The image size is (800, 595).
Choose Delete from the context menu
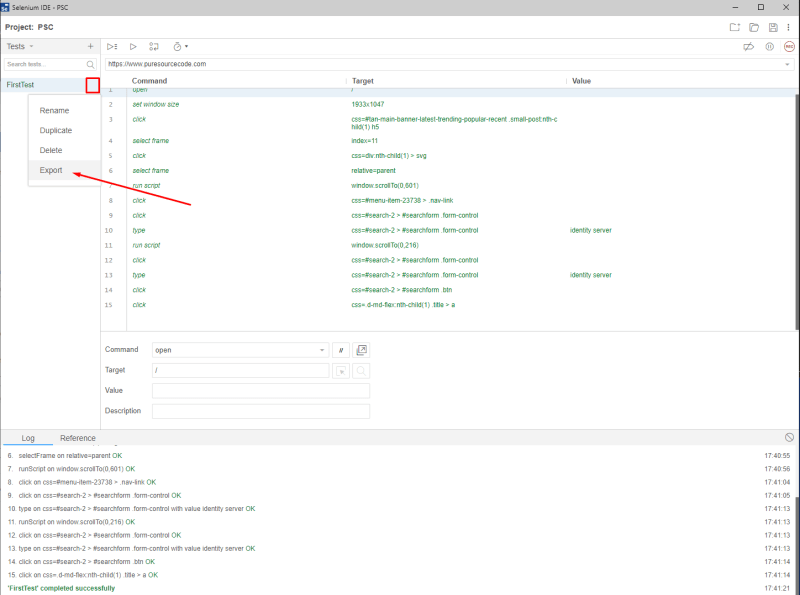point(51,150)
